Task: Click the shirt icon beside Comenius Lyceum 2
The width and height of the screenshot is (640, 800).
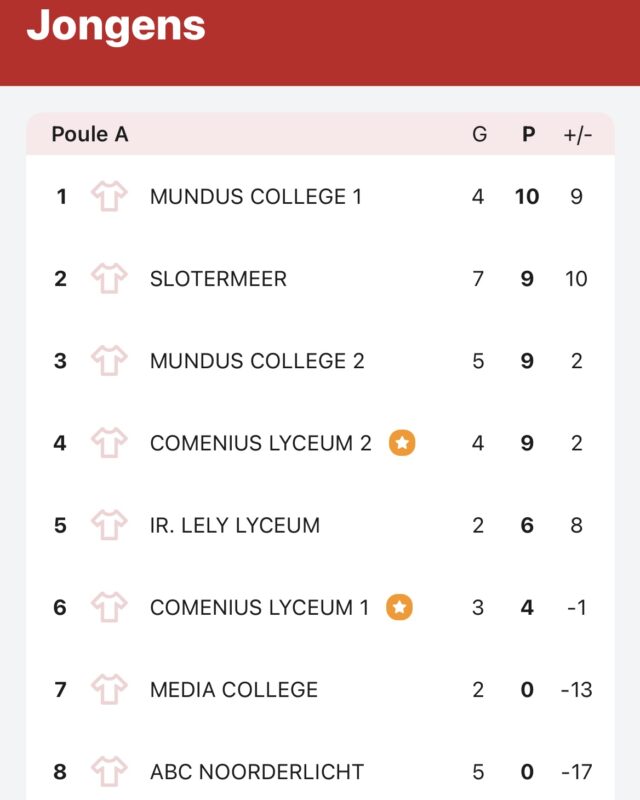Action: (109, 443)
